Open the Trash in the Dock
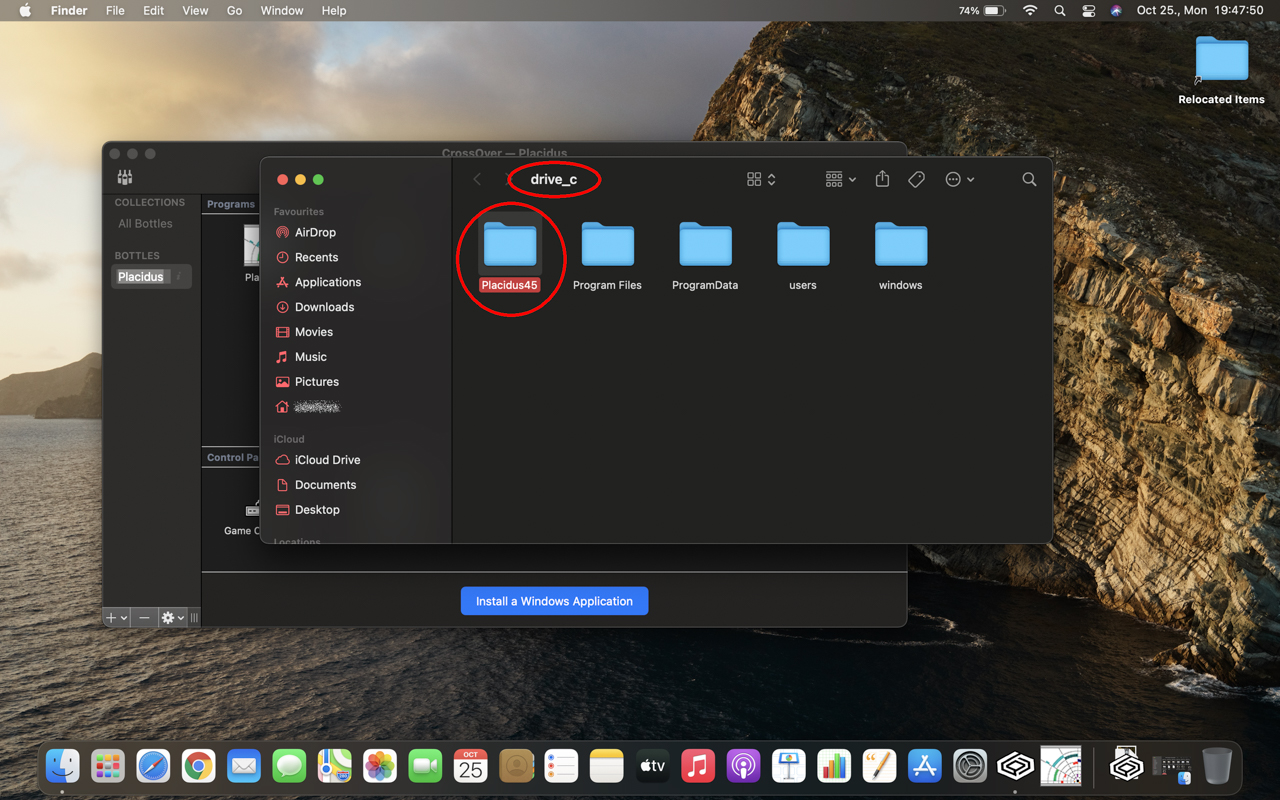The height and width of the screenshot is (800, 1280). tap(1217, 766)
